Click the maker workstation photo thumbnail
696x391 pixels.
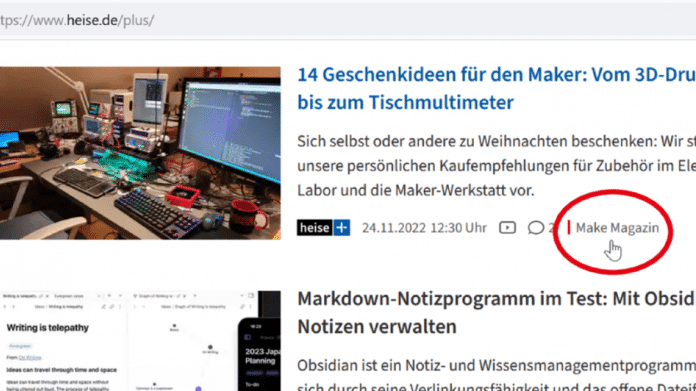(140, 153)
